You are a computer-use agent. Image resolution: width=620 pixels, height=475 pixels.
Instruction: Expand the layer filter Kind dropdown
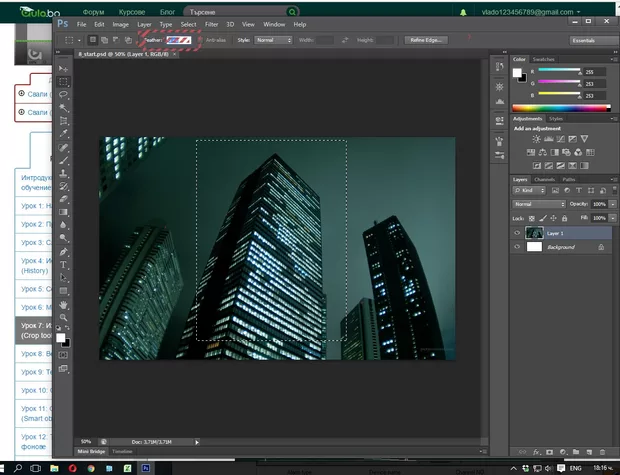pos(530,190)
